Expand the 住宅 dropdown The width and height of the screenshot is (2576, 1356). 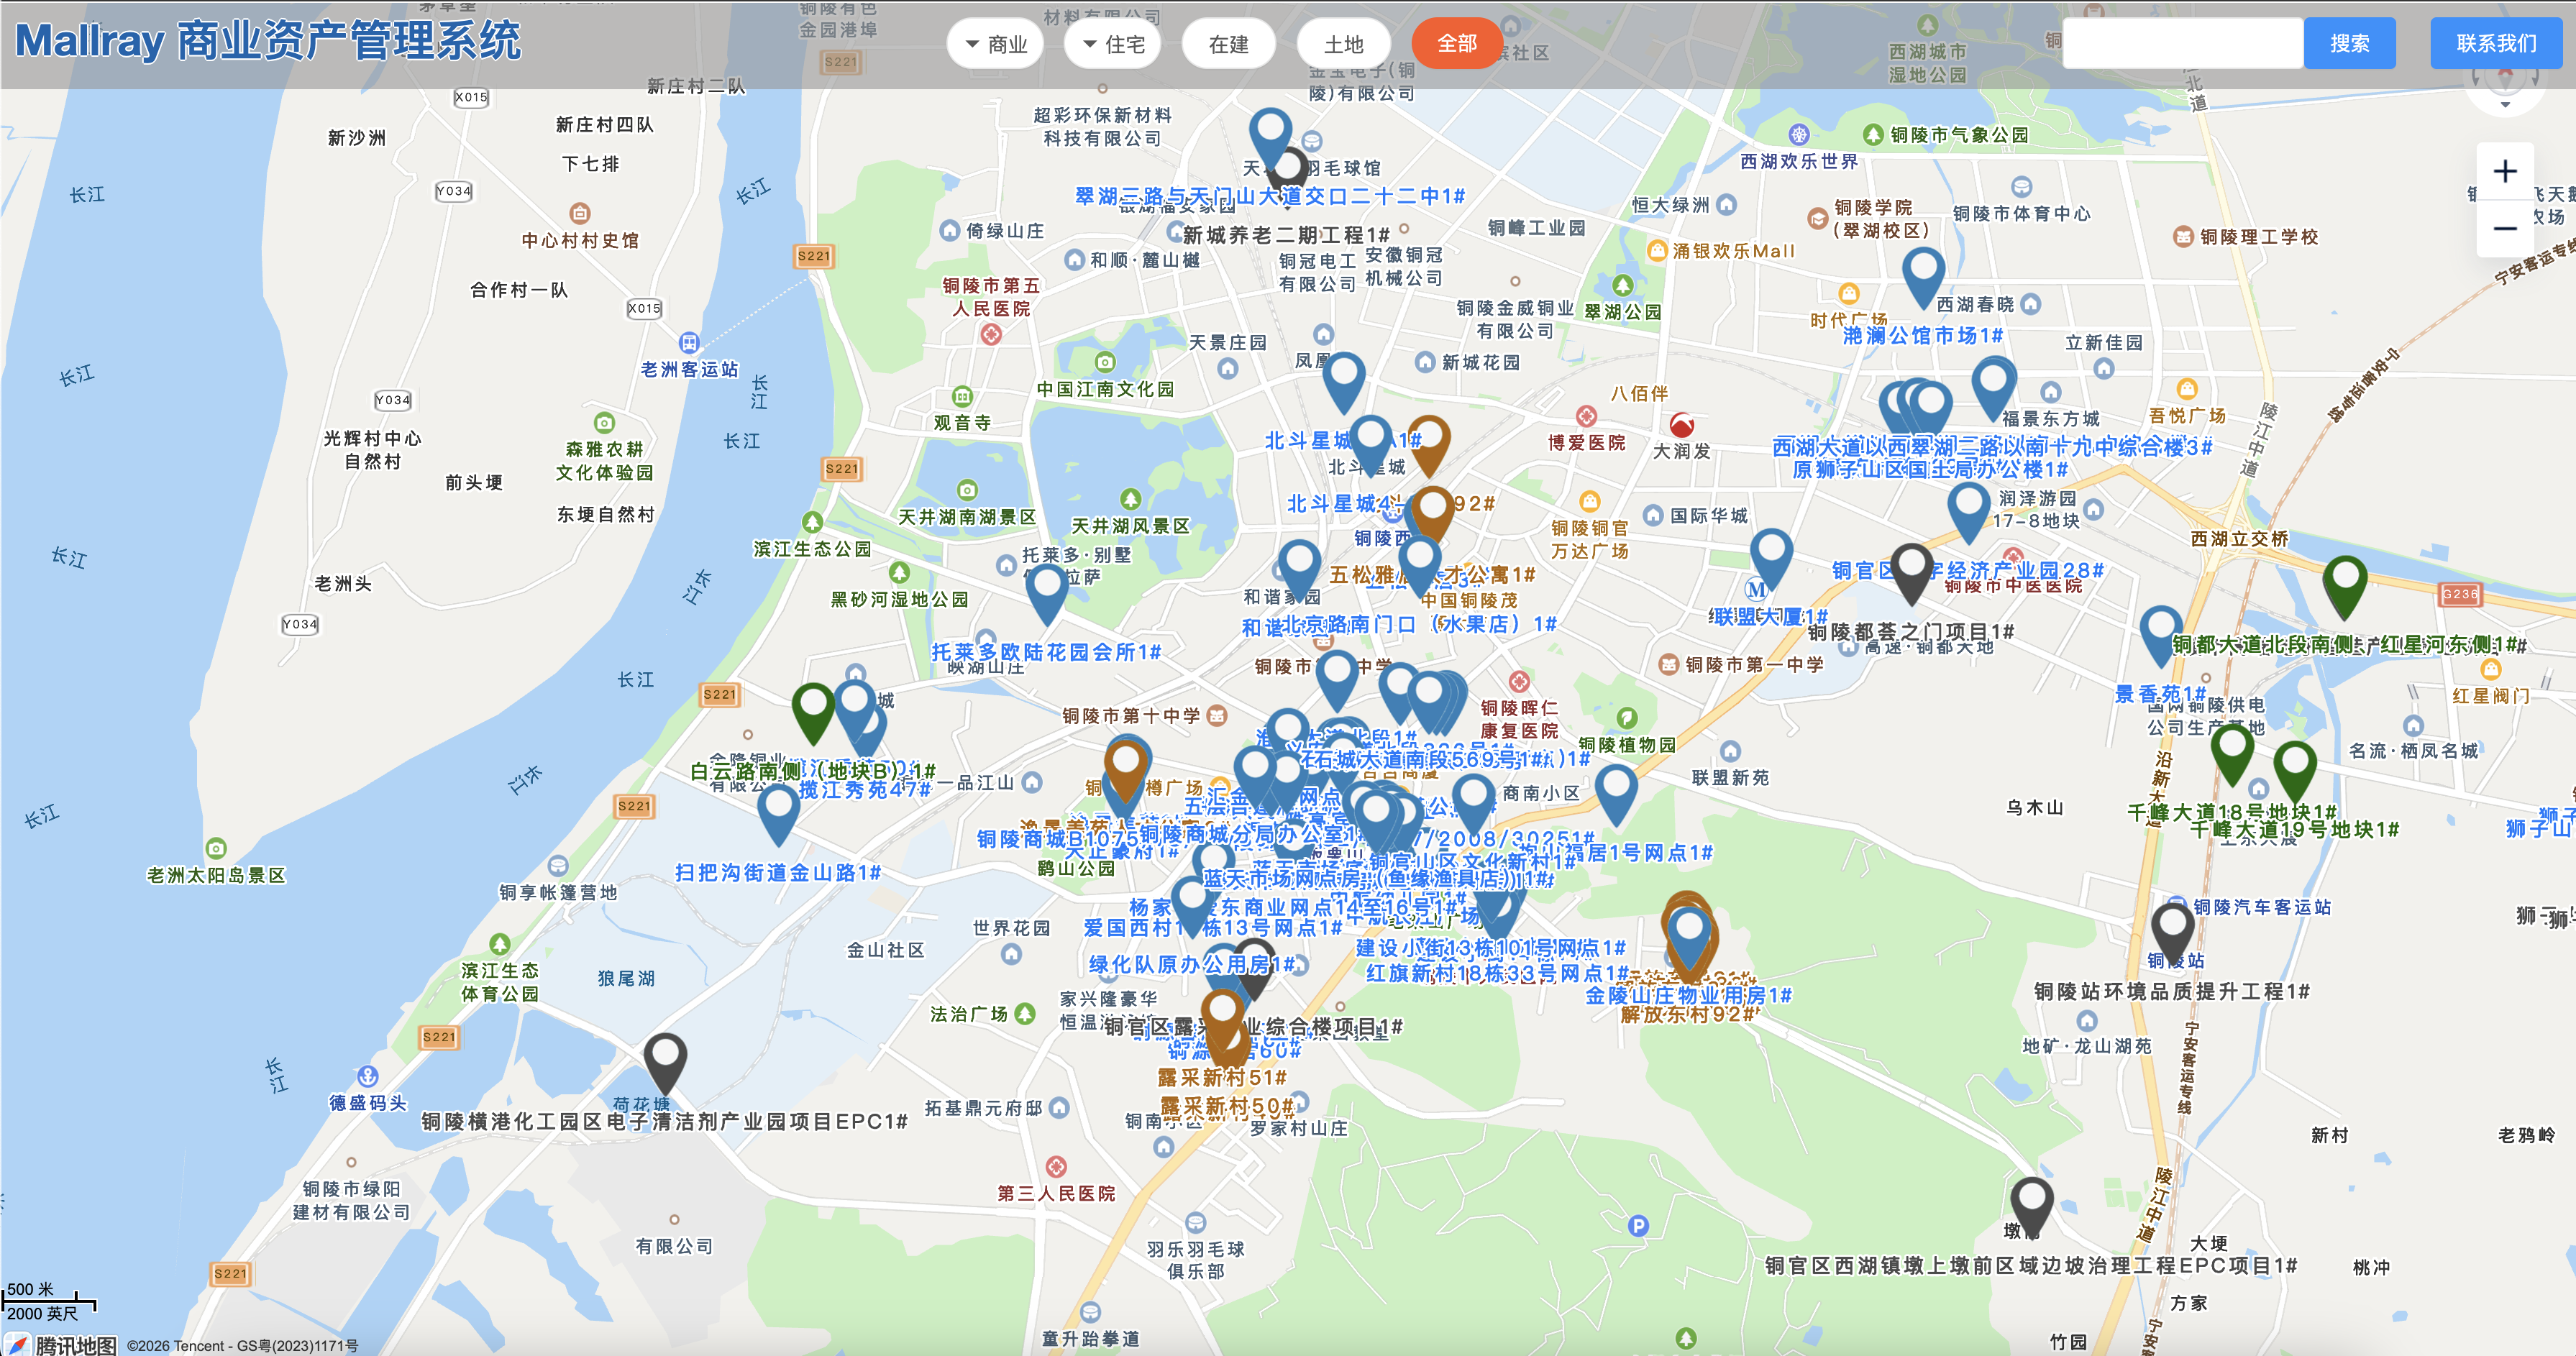click(1113, 44)
